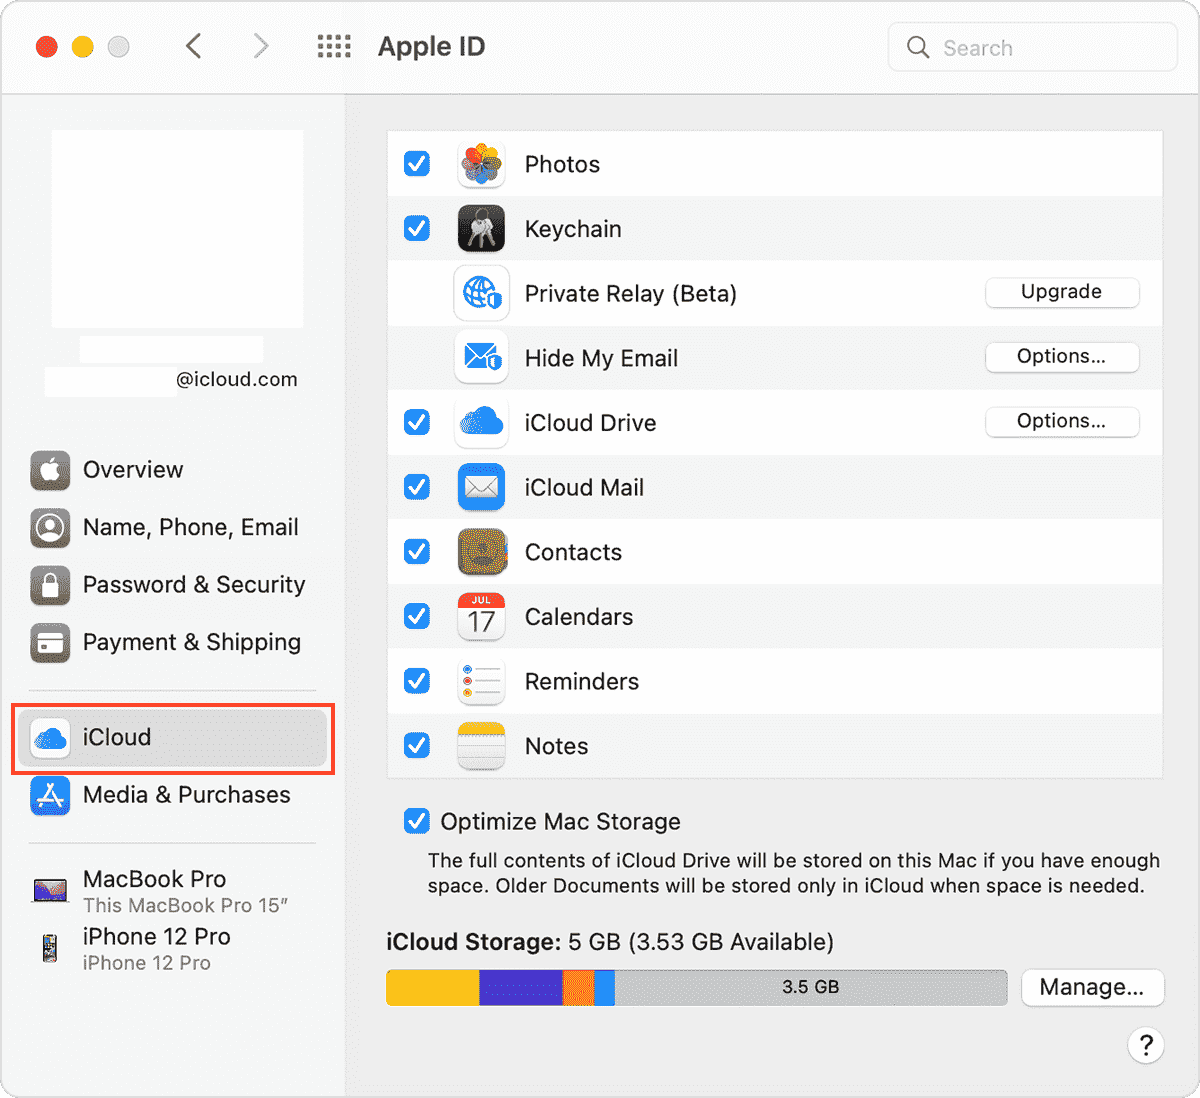Go back with the left arrow
Viewport: 1200px width, 1098px height.
point(194,46)
